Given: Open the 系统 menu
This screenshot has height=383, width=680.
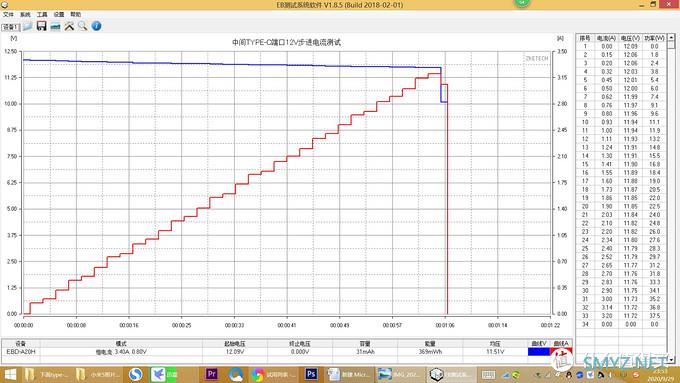Looking at the screenshot, I should [x=25, y=14].
